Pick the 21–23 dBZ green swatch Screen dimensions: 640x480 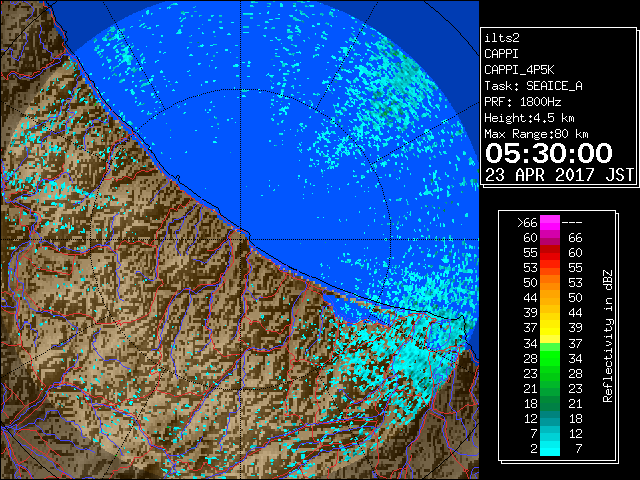point(550,388)
